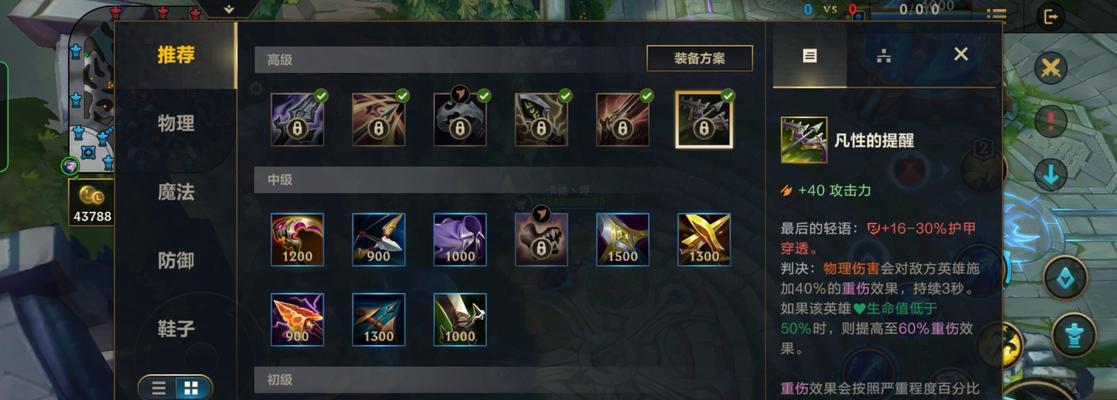Select the green boot 1000 gold item

[x=460, y=320]
